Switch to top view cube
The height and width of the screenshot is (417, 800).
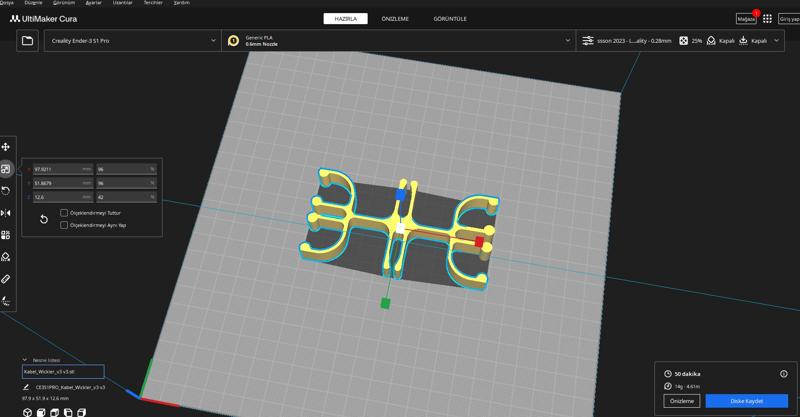(x=55, y=412)
